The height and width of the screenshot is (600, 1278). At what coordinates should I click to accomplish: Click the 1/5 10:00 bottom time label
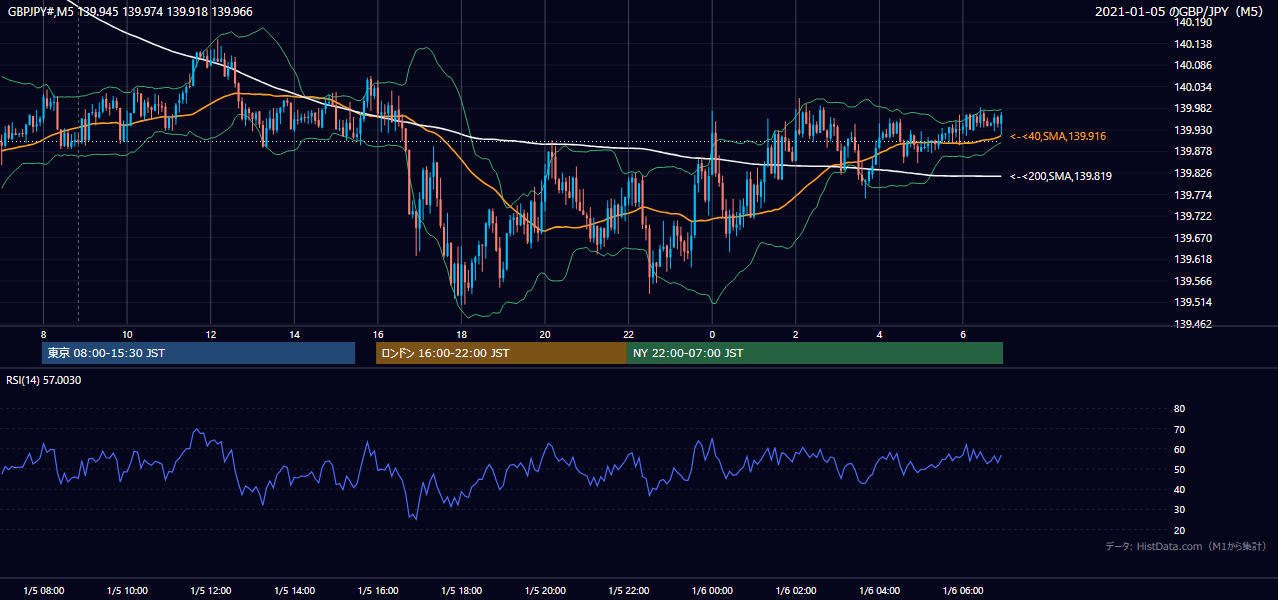(x=127, y=591)
